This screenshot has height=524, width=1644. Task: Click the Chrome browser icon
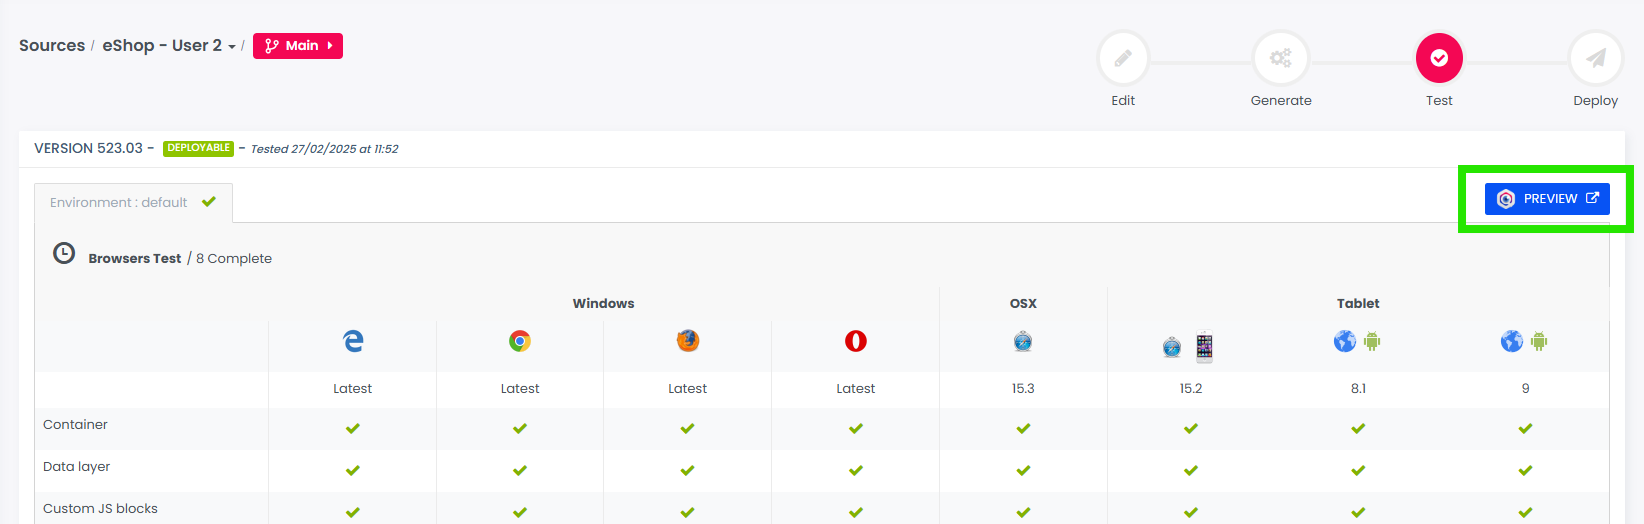520,341
